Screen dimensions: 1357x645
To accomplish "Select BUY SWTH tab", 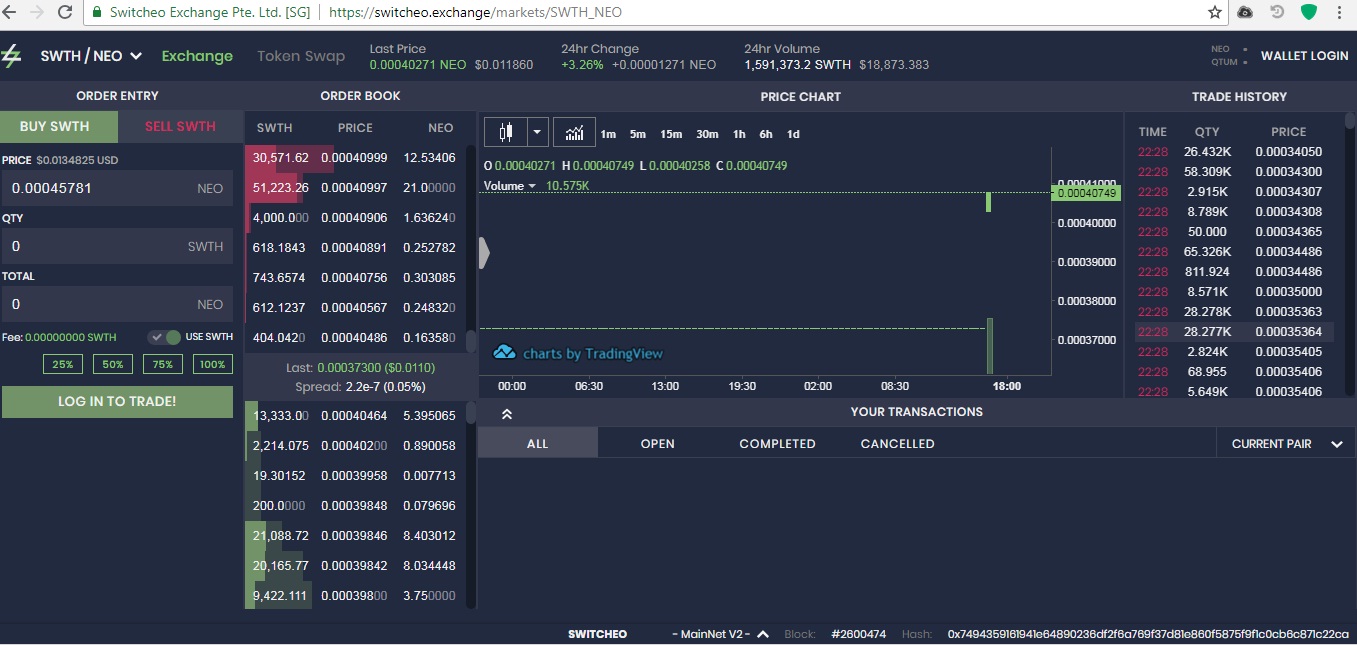I will coord(59,126).
